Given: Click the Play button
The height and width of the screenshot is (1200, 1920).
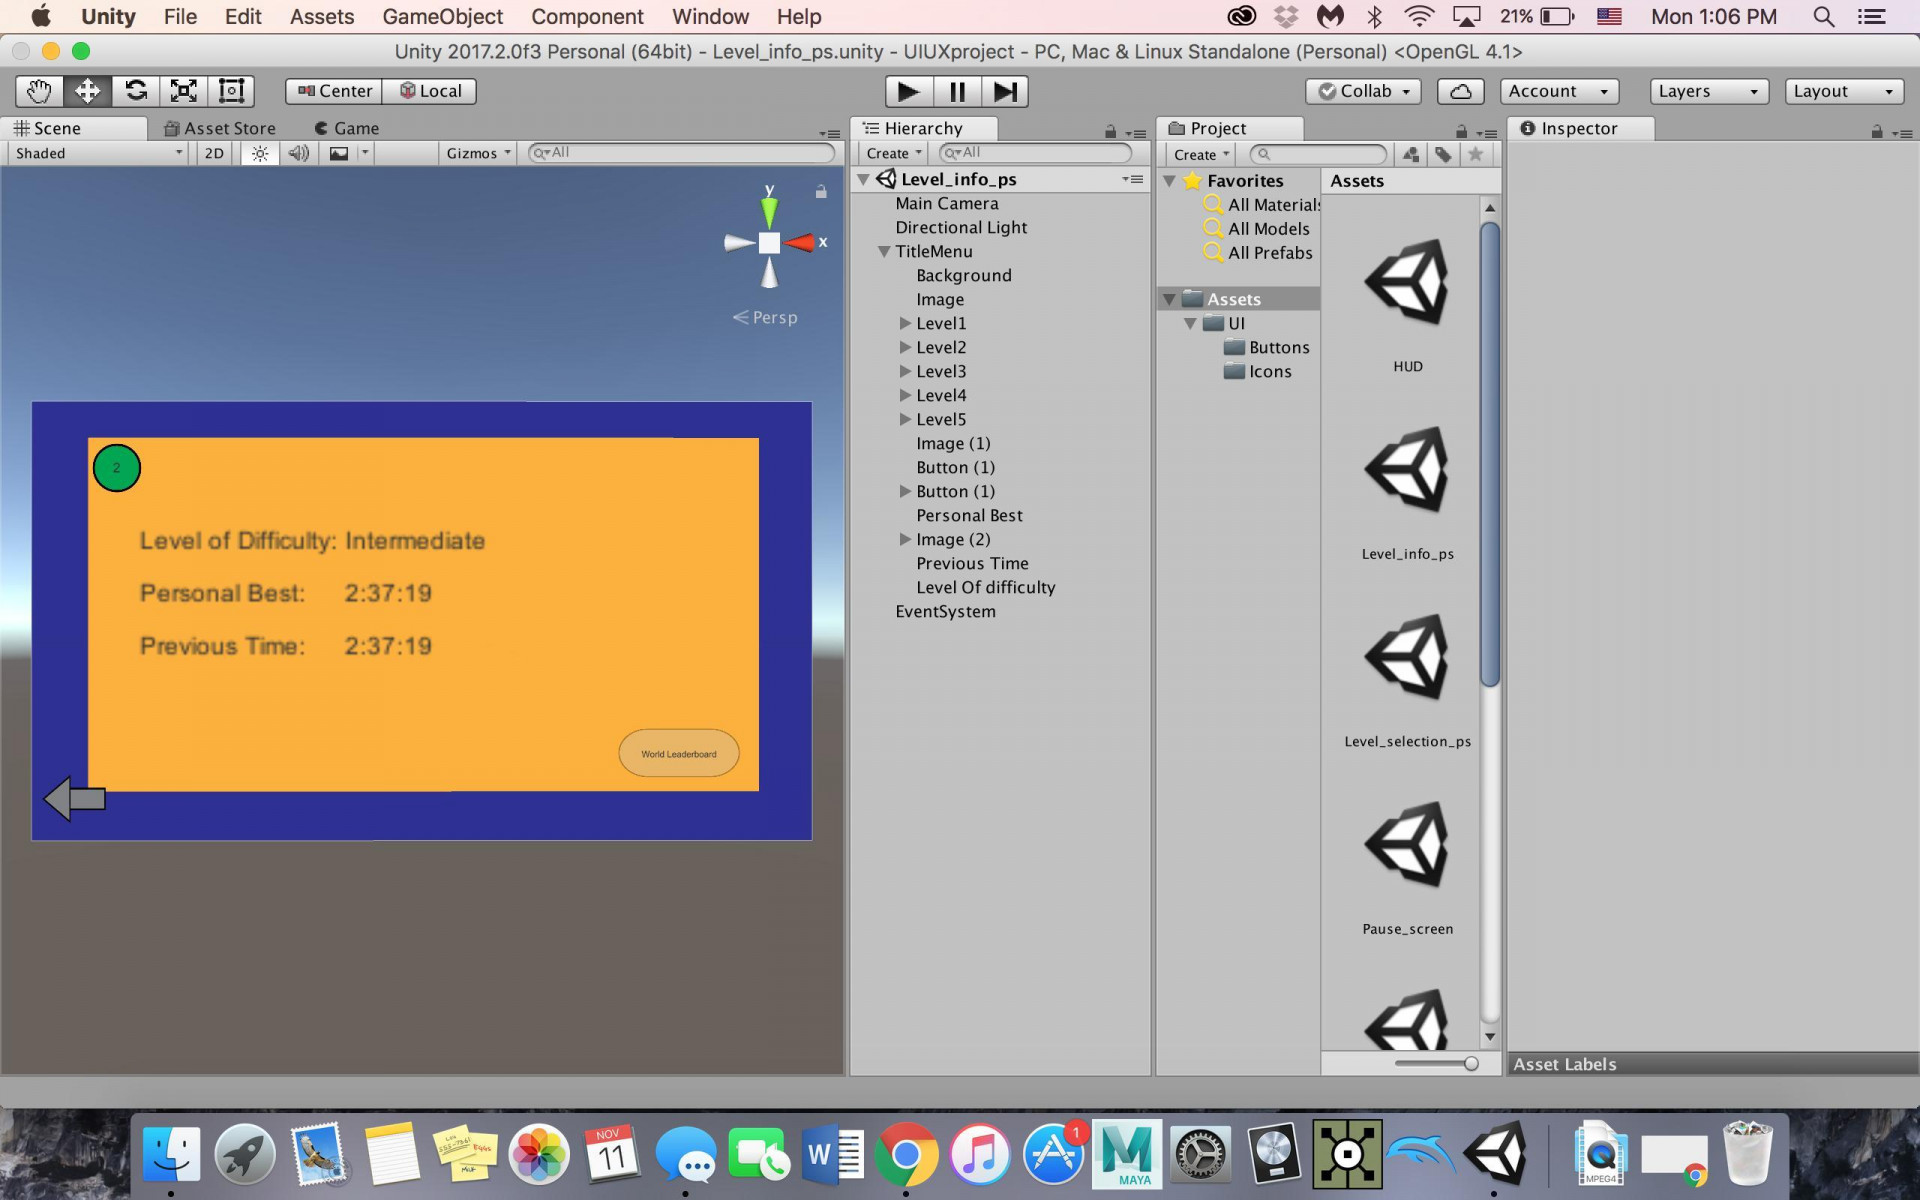Looking at the screenshot, I should click(908, 92).
